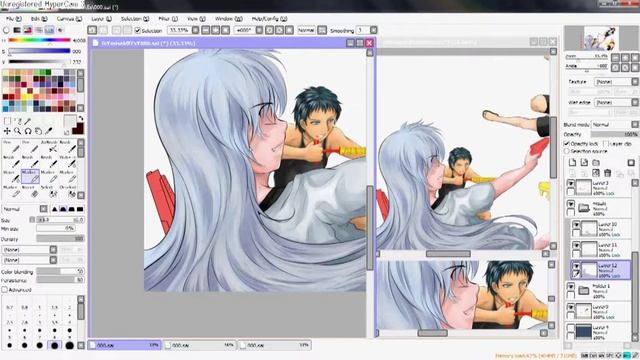Click main canvas vertical scrollbar thumb

pyautogui.click(x=370, y=228)
